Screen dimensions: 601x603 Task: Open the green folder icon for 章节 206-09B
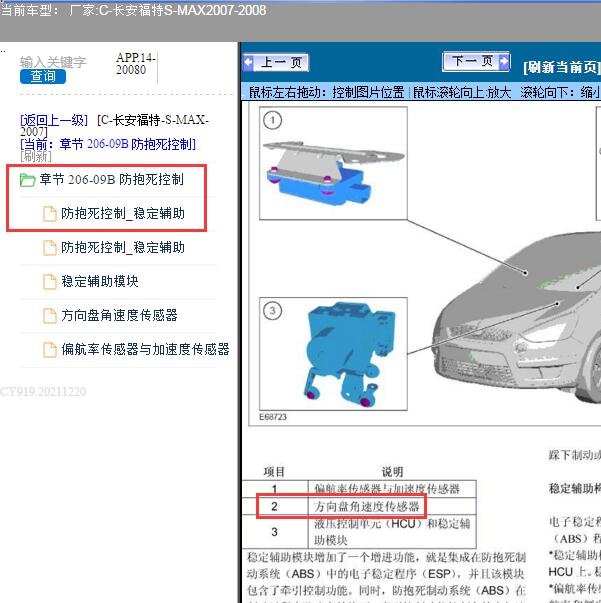tap(27, 180)
